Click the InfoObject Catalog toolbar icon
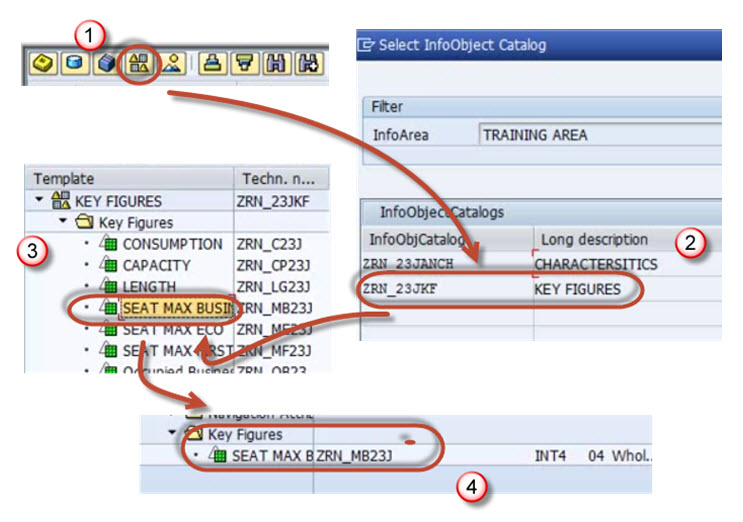743x522 pixels. (x=140, y=63)
